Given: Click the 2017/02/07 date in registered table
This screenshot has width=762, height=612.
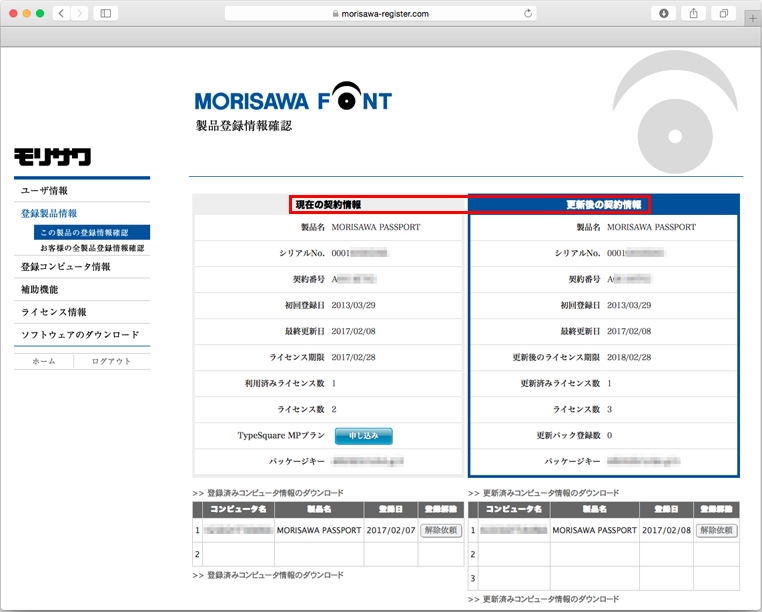Looking at the screenshot, I should click(x=391, y=530).
